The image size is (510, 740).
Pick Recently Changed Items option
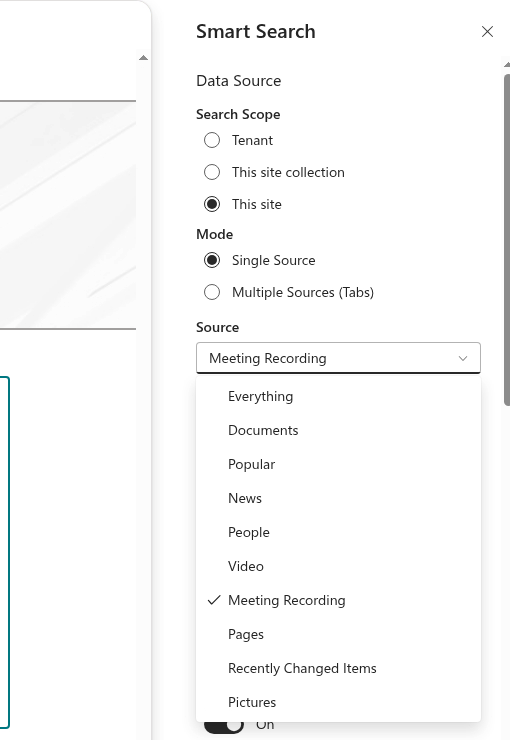pos(338,668)
